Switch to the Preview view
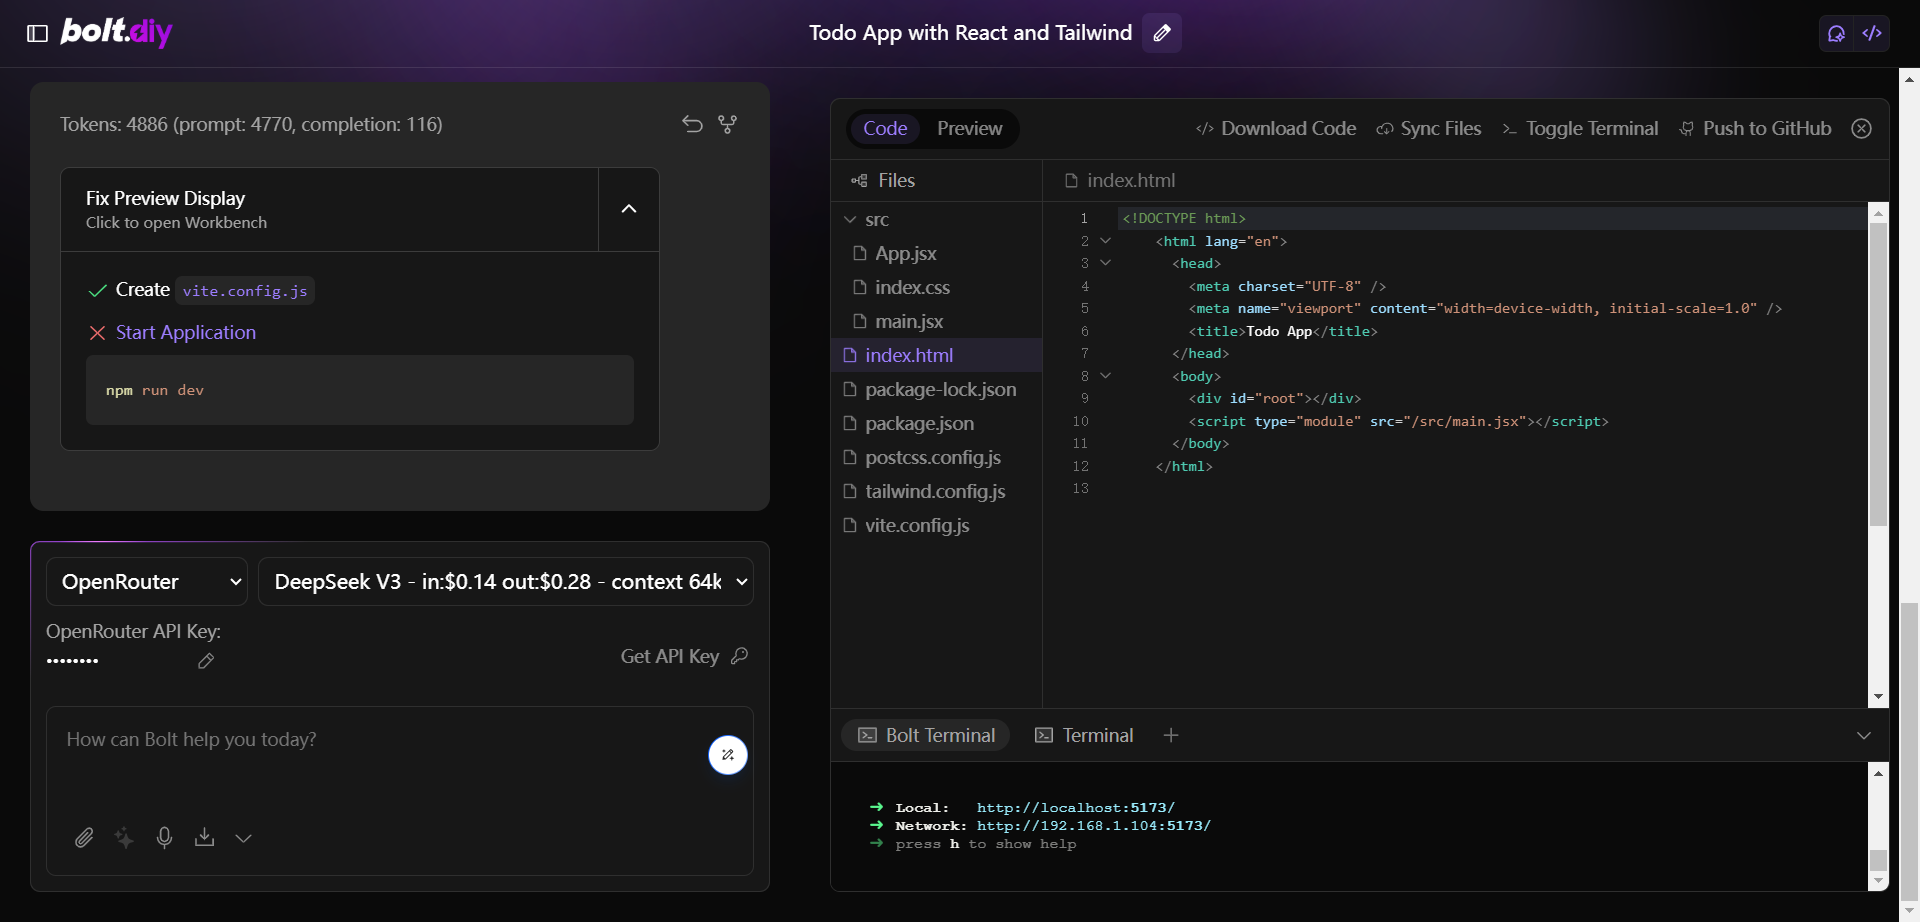Viewport: 1920px width, 922px height. (x=969, y=128)
